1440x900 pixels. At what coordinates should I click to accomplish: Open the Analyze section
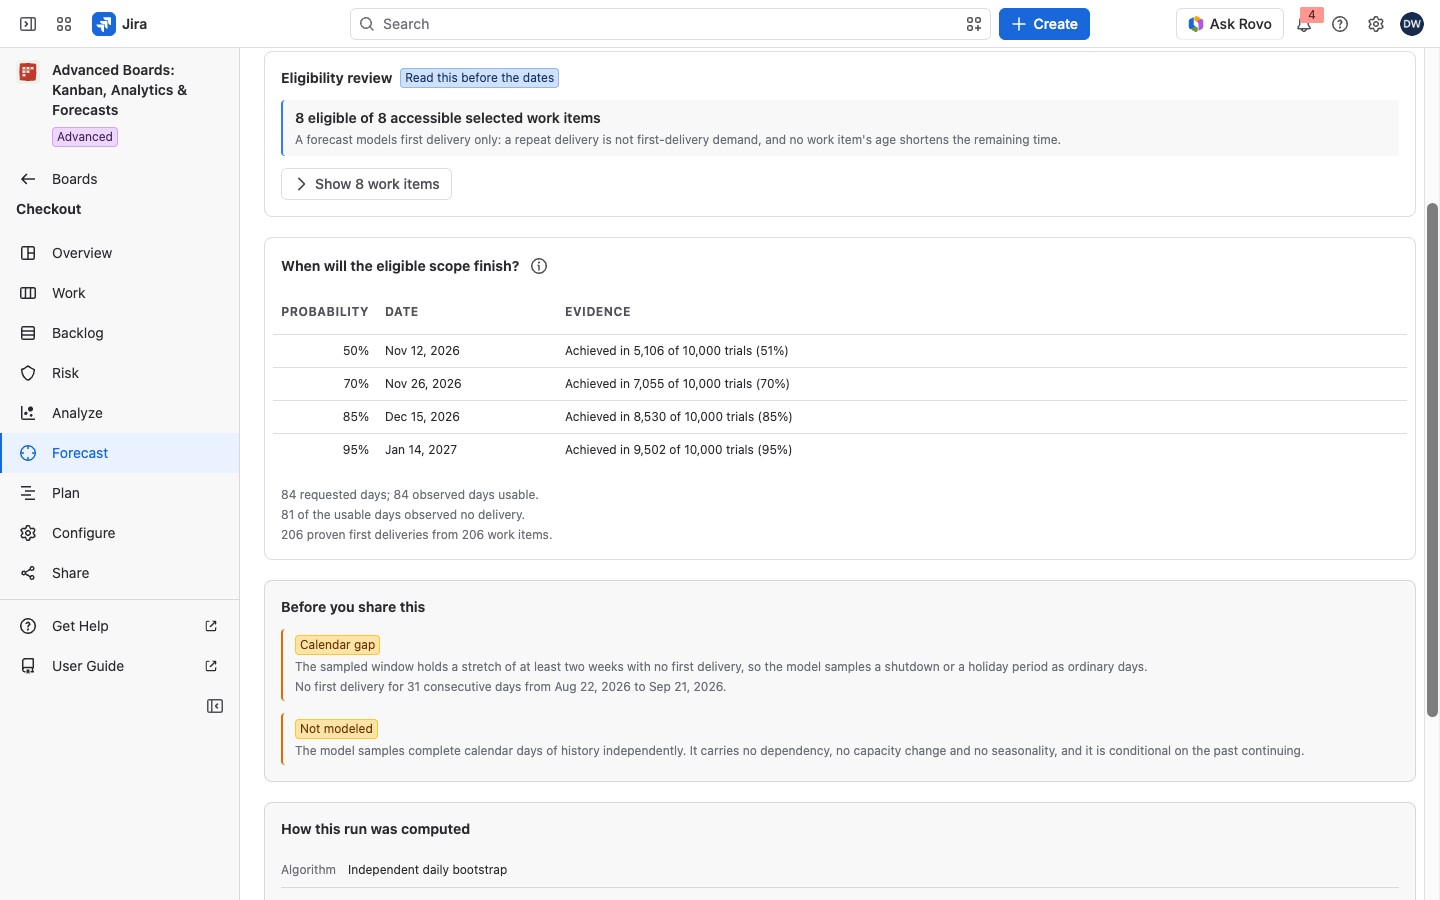pyautogui.click(x=119, y=413)
